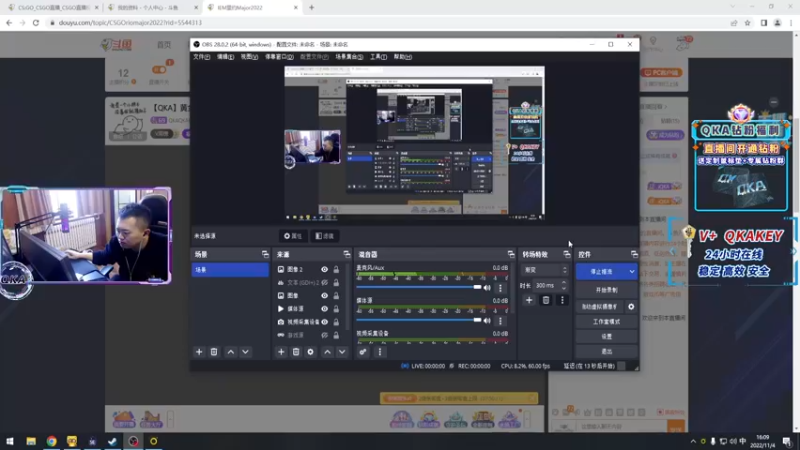Toggle lock on the 图像 2 source

click(x=336, y=269)
